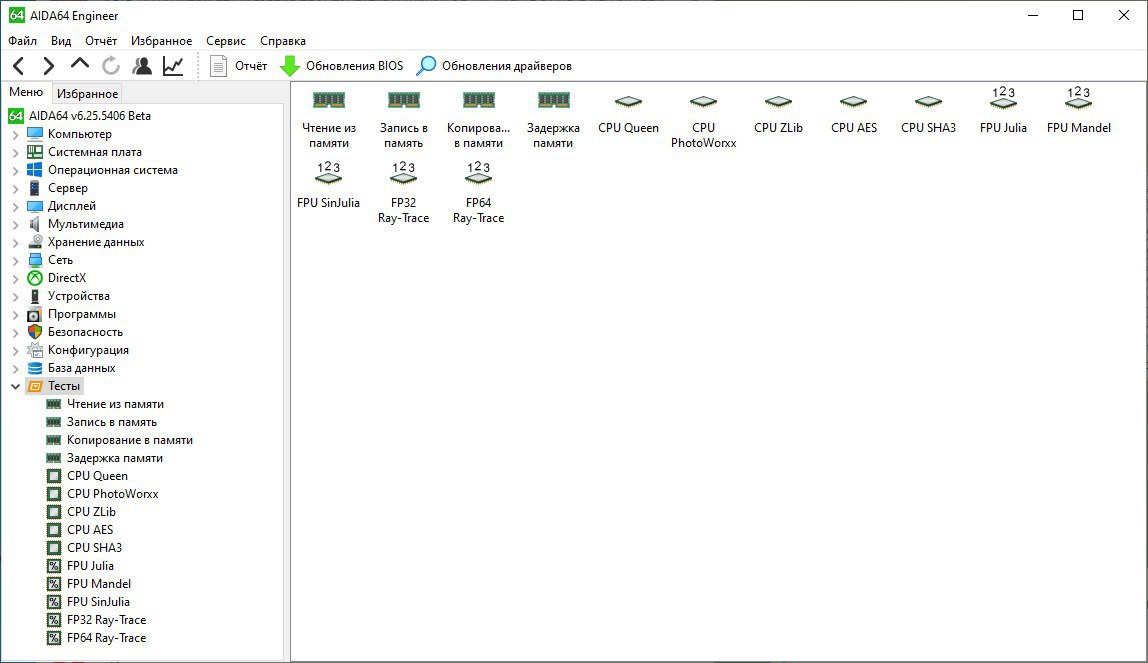The image size is (1148, 663).
Task: Open the CPU Queen icon in main pane
Action: click(628, 114)
